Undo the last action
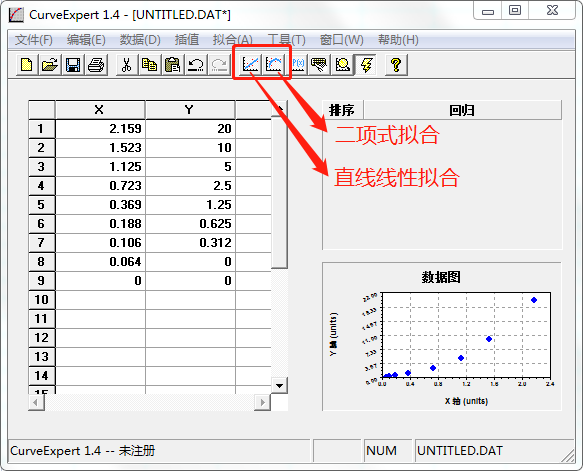This screenshot has height=471, width=583. pyautogui.click(x=196, y=65)
